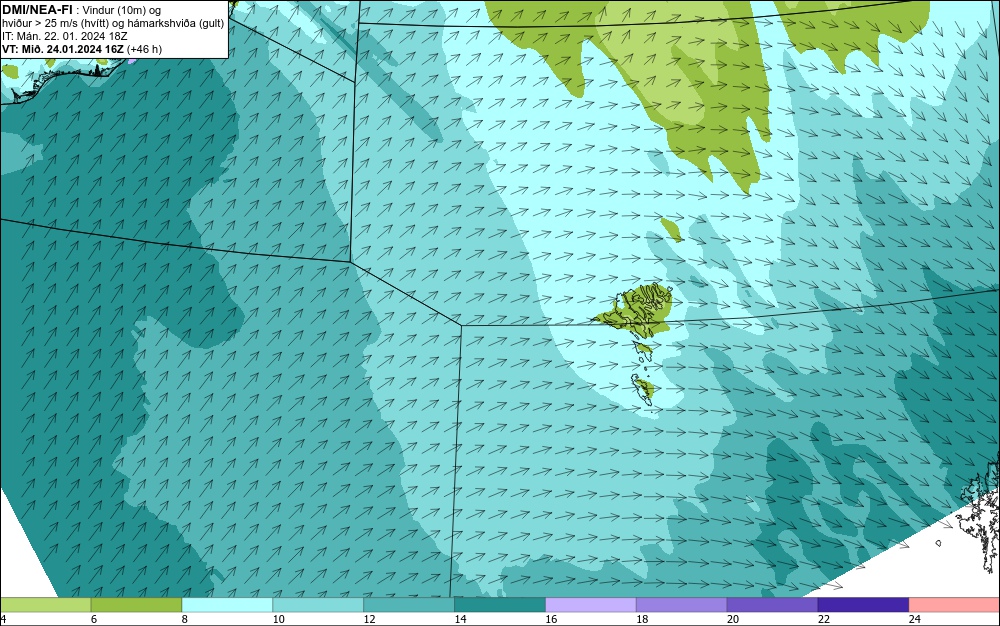Click the 20–22 m/s violet legend swatch
Image resolution: width=1000 pixels, height=626 pixels.
click(772, 605)
